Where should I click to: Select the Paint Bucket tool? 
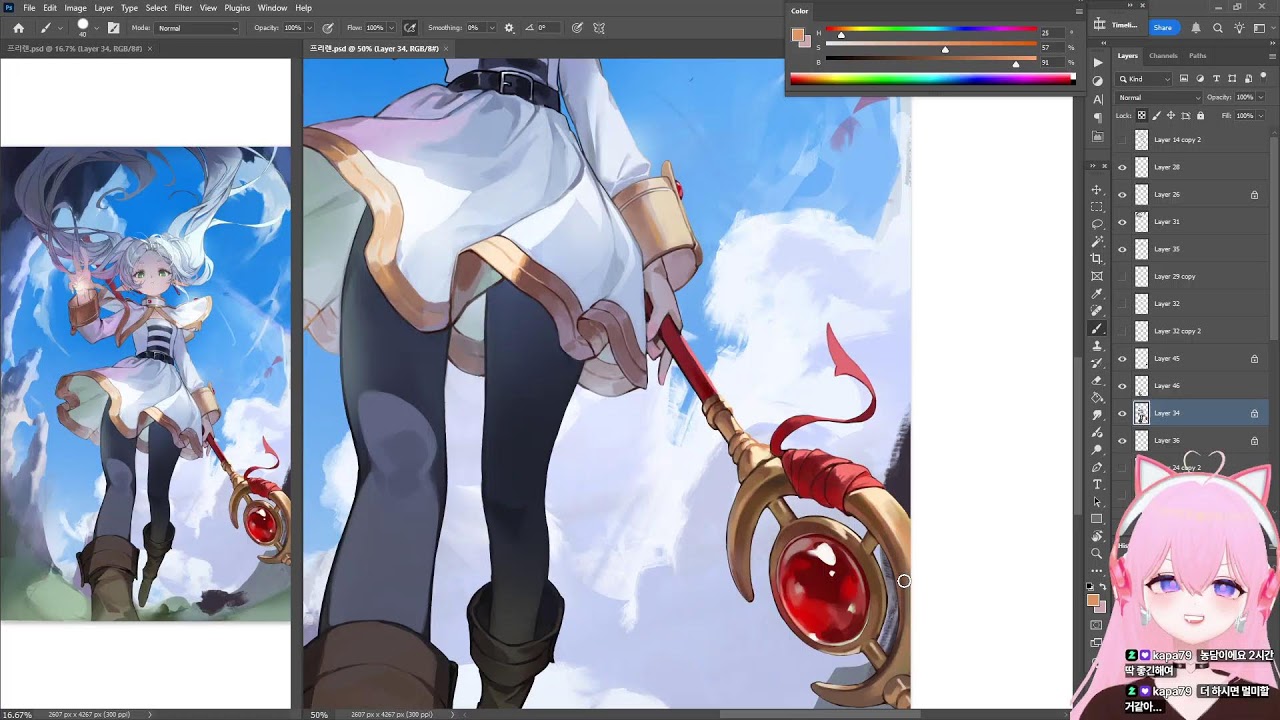click(1097, 397)
